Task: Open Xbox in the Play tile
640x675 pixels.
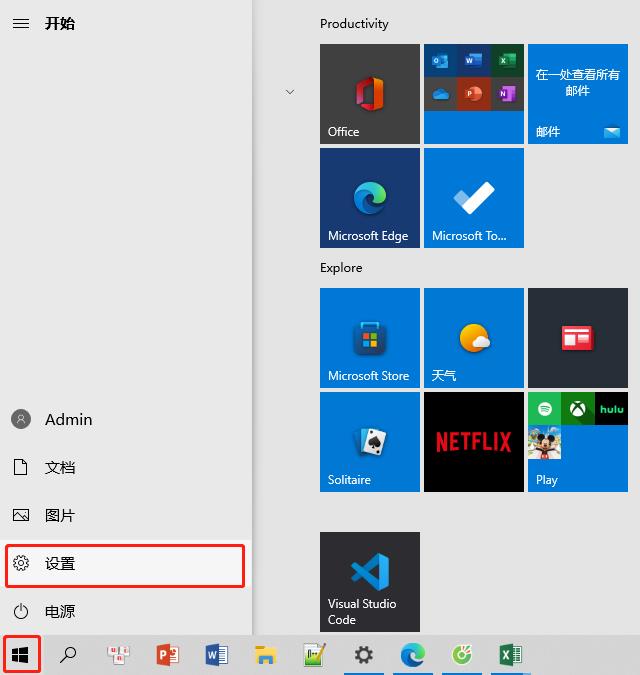Action: coord(578,409)
